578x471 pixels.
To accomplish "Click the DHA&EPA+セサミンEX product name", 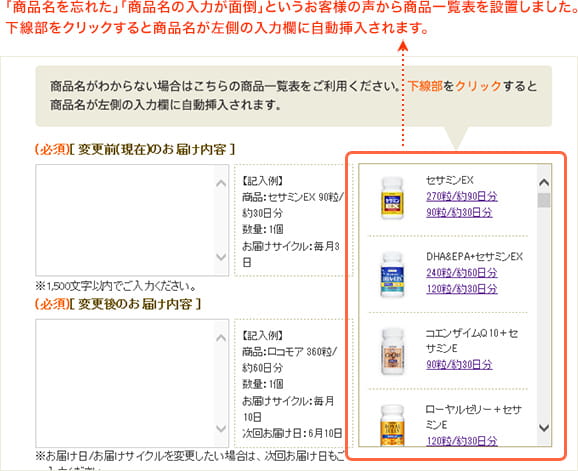I will click(x=474, y=257).
